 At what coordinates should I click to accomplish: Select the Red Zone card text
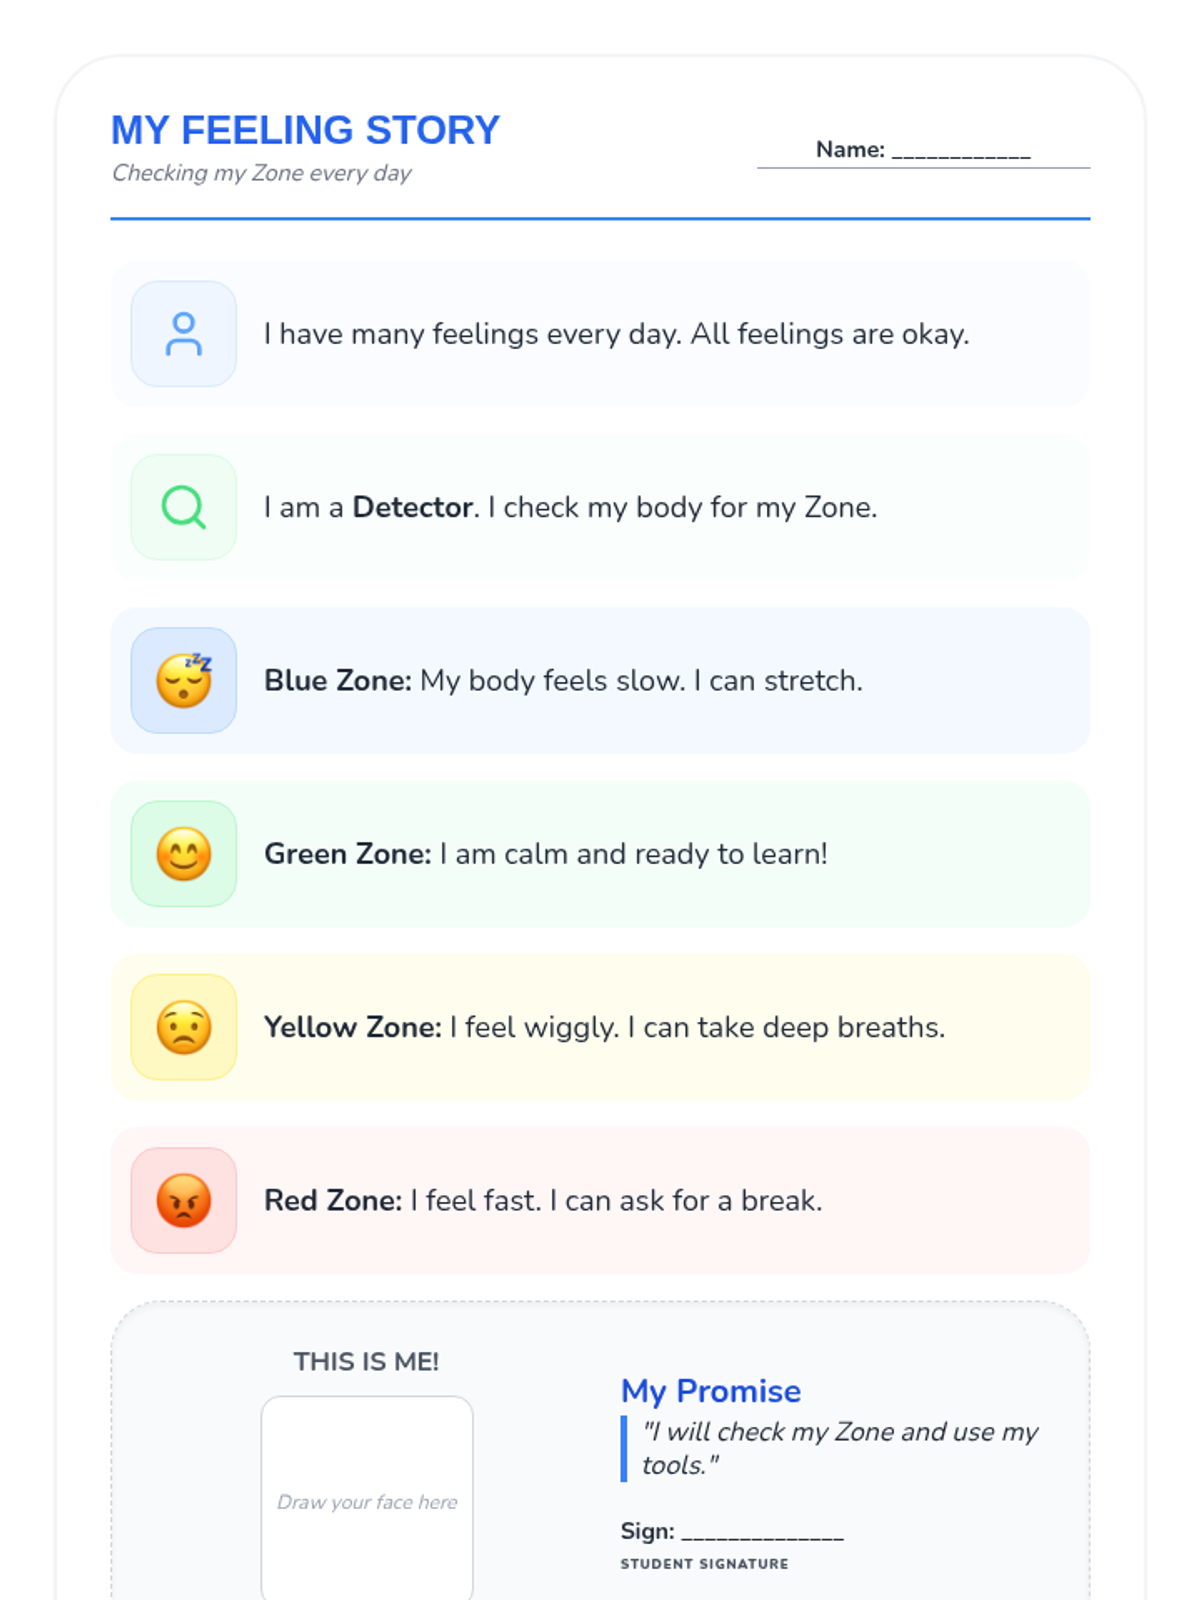point(543,1200)
